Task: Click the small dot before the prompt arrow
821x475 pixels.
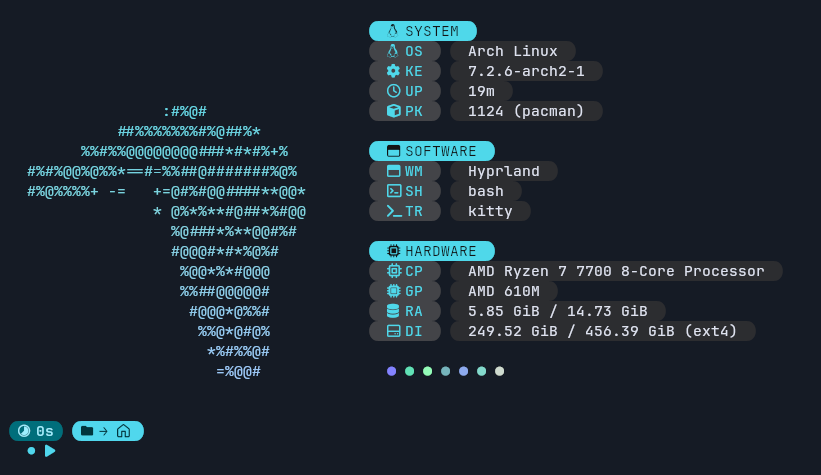Action: (31, 451)
